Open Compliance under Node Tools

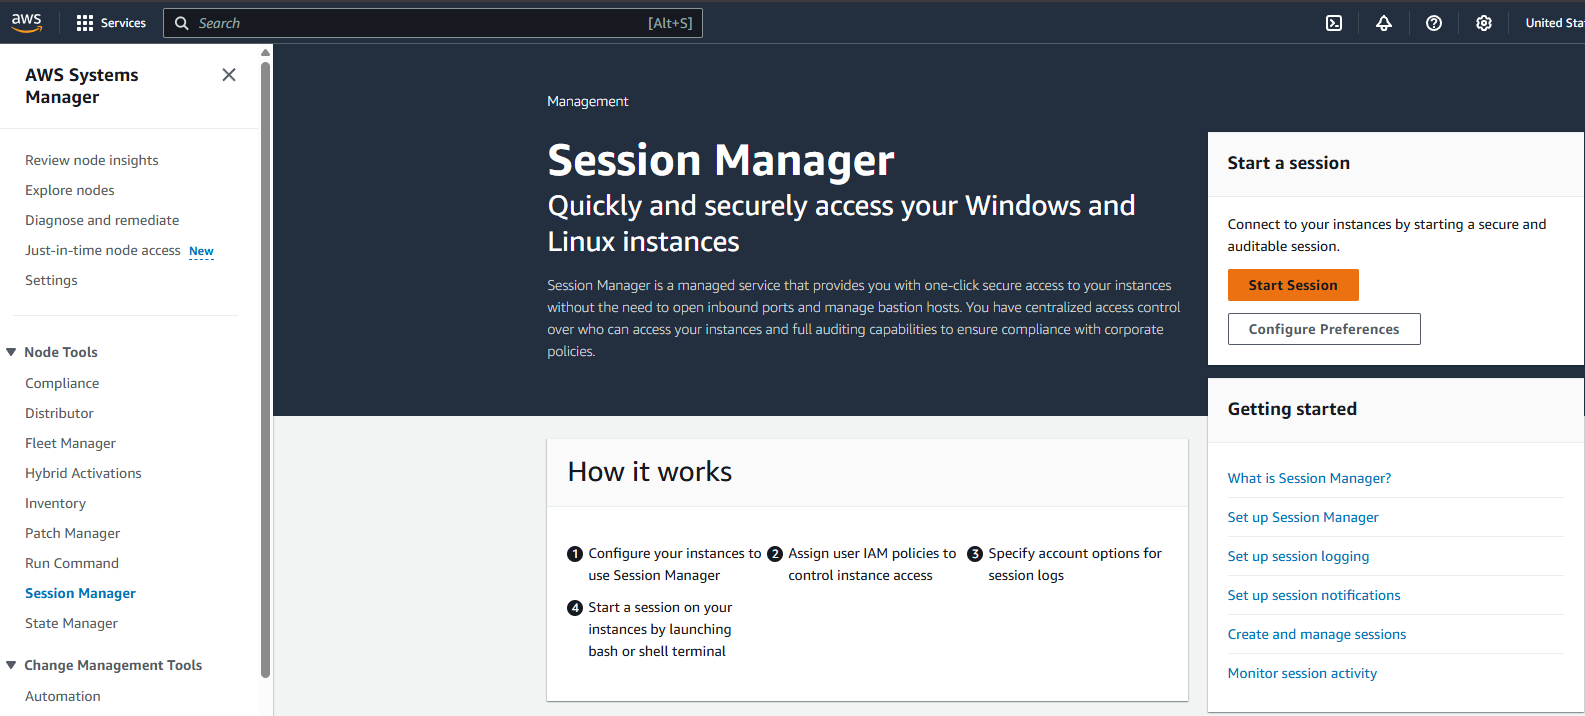62,383
